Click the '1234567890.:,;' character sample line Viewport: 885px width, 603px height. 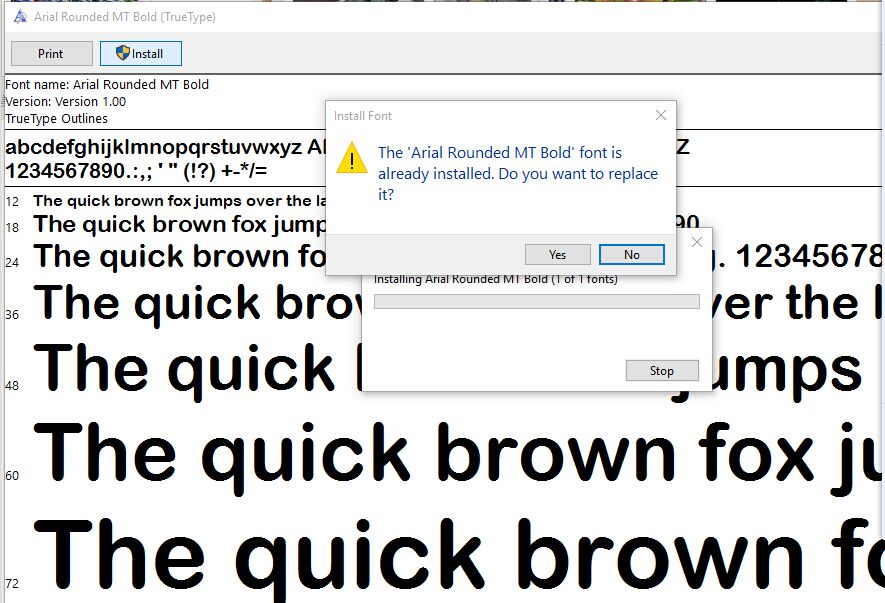click(x=136, y=171)
